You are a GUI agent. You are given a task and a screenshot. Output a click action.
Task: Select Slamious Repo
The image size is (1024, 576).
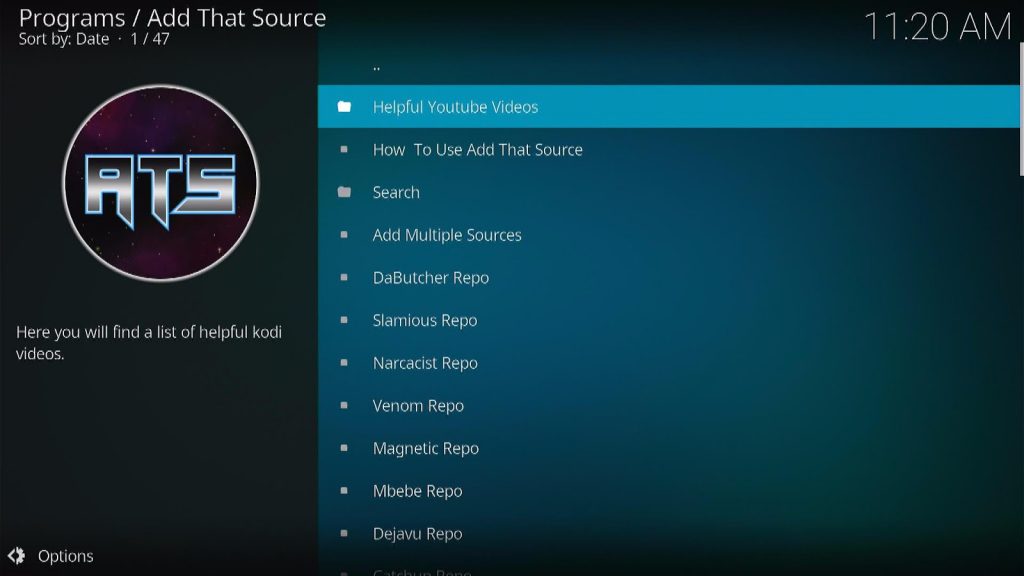669,320
